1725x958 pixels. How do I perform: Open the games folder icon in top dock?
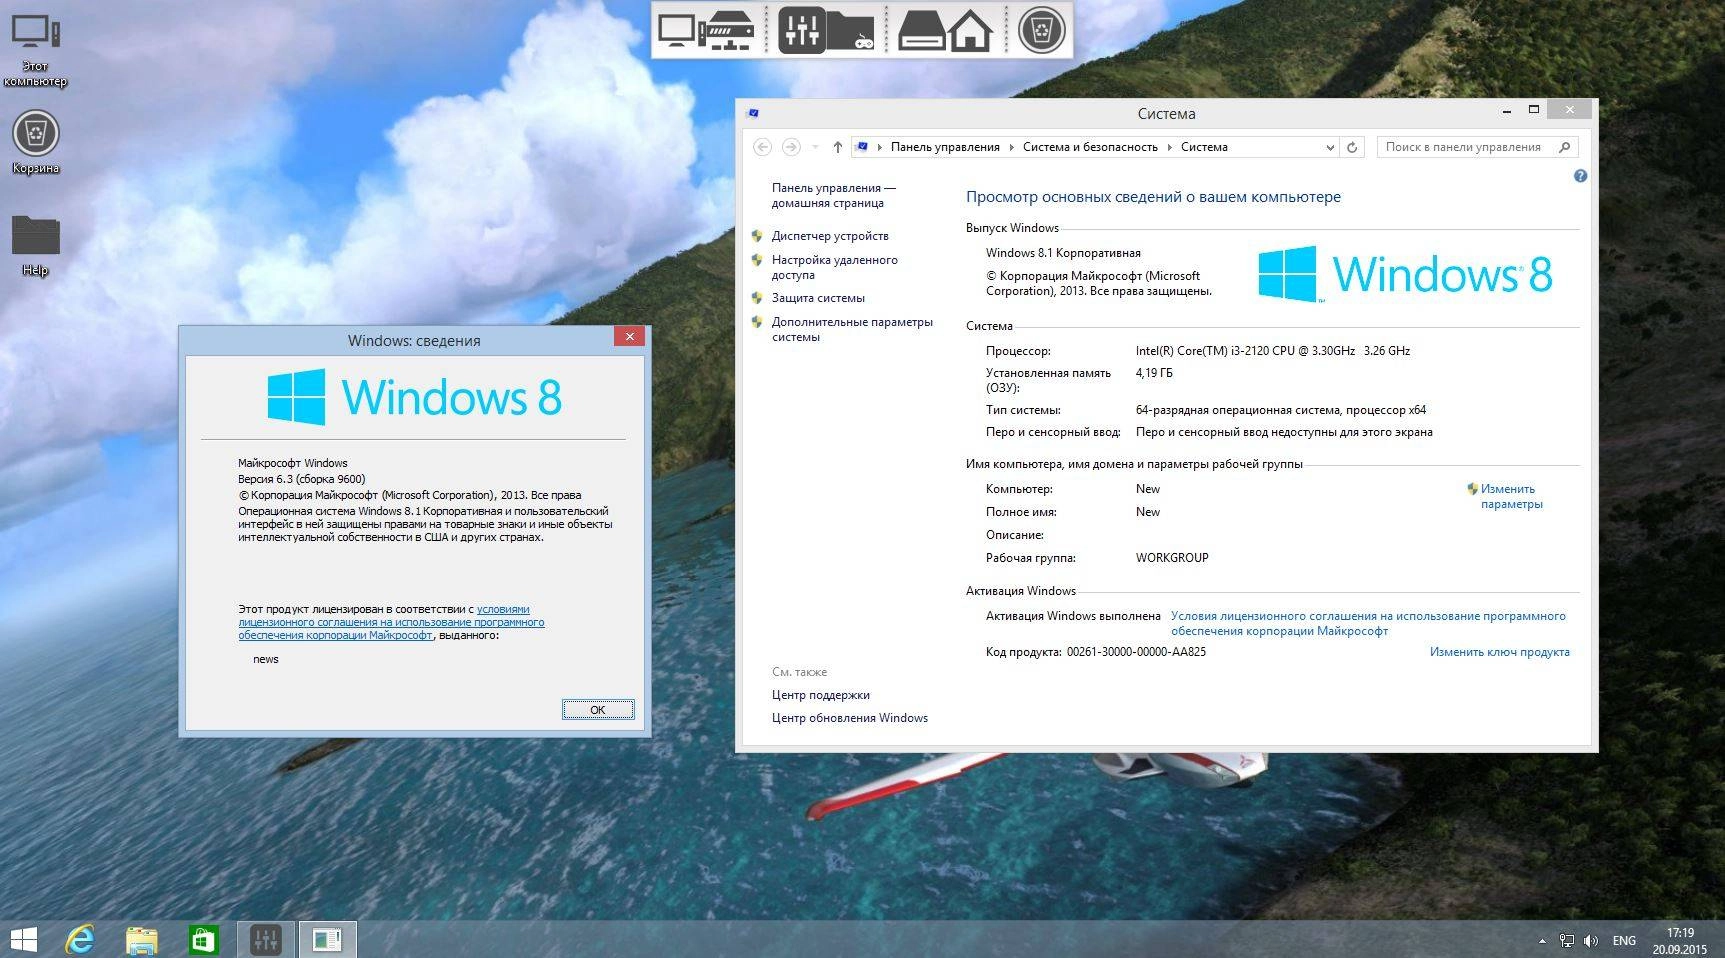[x=852, y=32]
